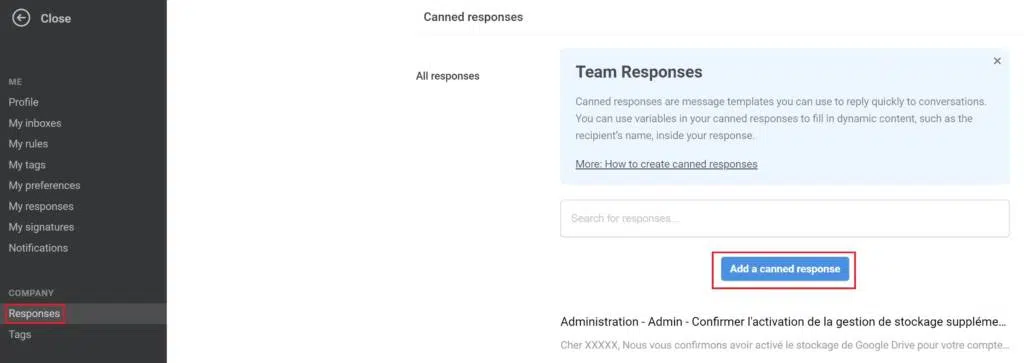Click the Cher XXXXX response preview text
Viewport: 1024px width, 363px height.
click(784, 344)
